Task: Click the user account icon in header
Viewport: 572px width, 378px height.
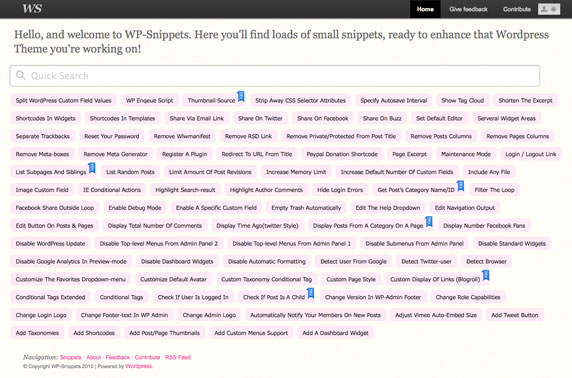Action: (x=549, y=9)
